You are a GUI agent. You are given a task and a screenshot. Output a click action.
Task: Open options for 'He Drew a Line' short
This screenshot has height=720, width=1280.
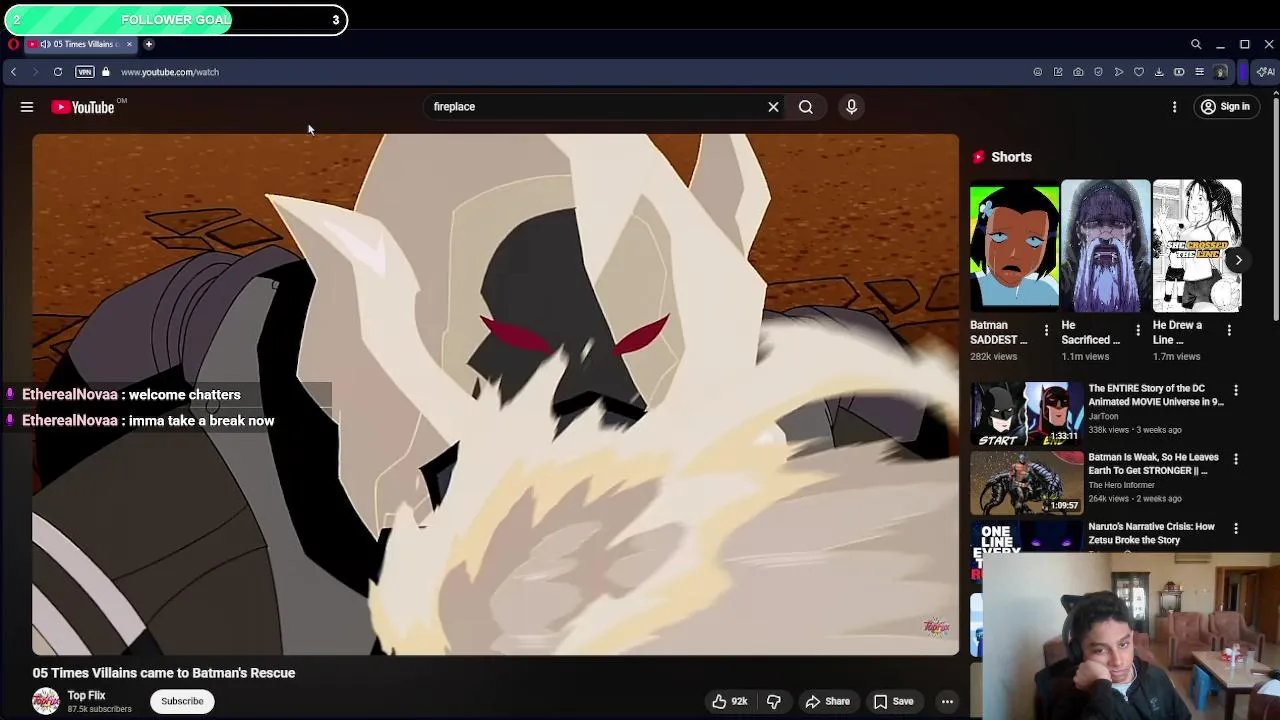pyautogui.click(x=1229, y=330)
